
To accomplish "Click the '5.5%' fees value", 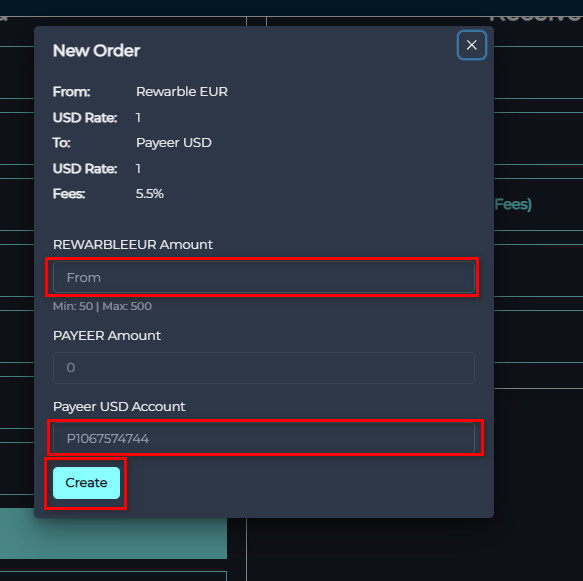I will 149,194.
